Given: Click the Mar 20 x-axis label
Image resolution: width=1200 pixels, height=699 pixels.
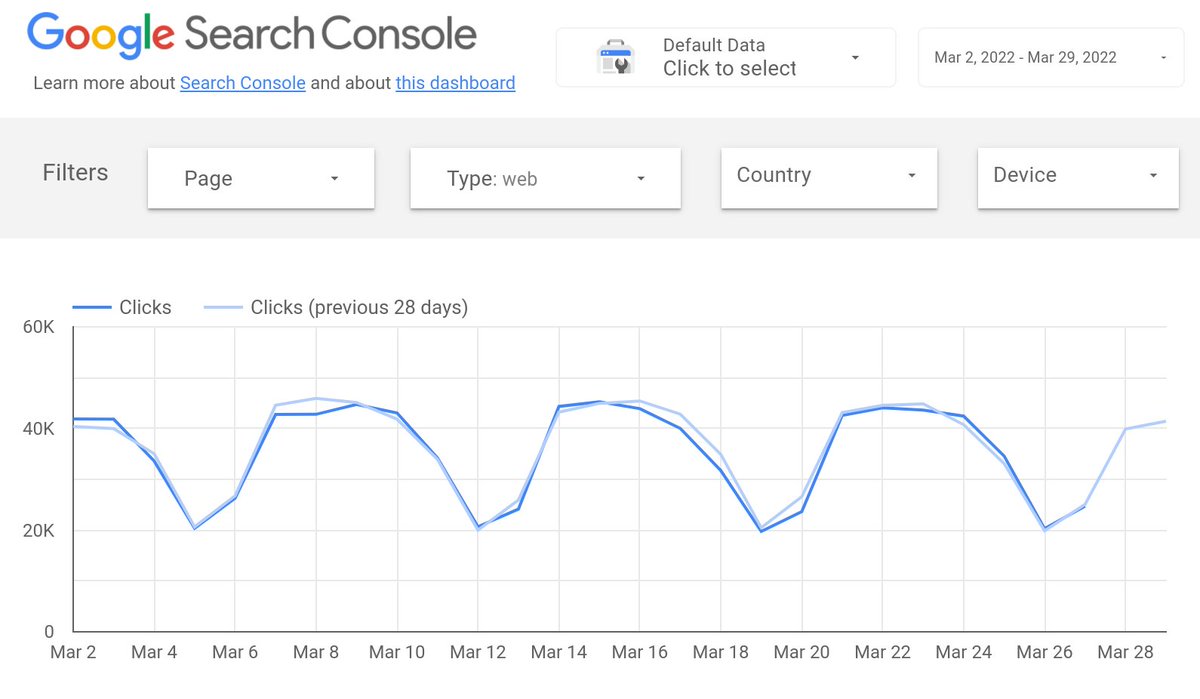Looking at the screenshot, I should click(801, 652).
